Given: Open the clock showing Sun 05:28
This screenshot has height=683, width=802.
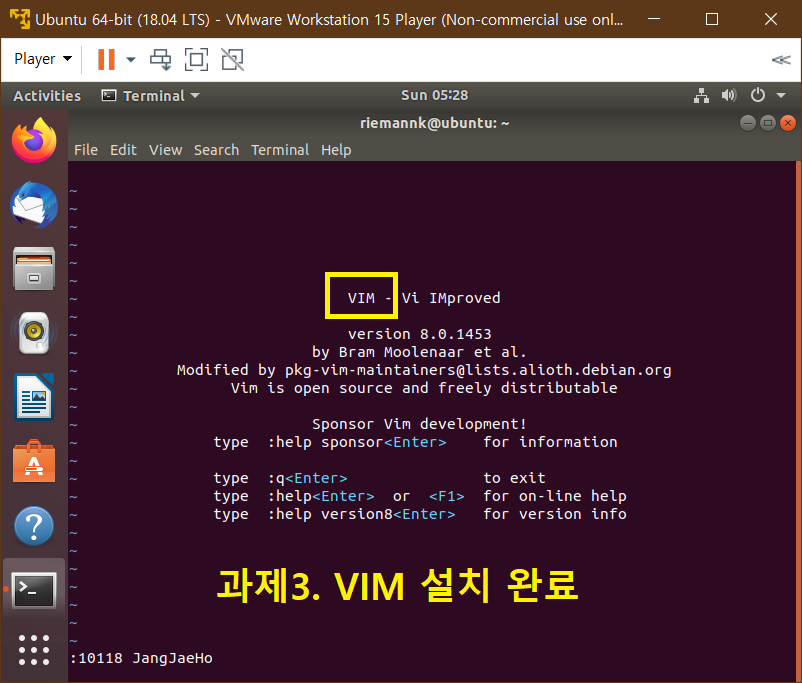Looking at the screenshot, I should [x=434, y=95].
